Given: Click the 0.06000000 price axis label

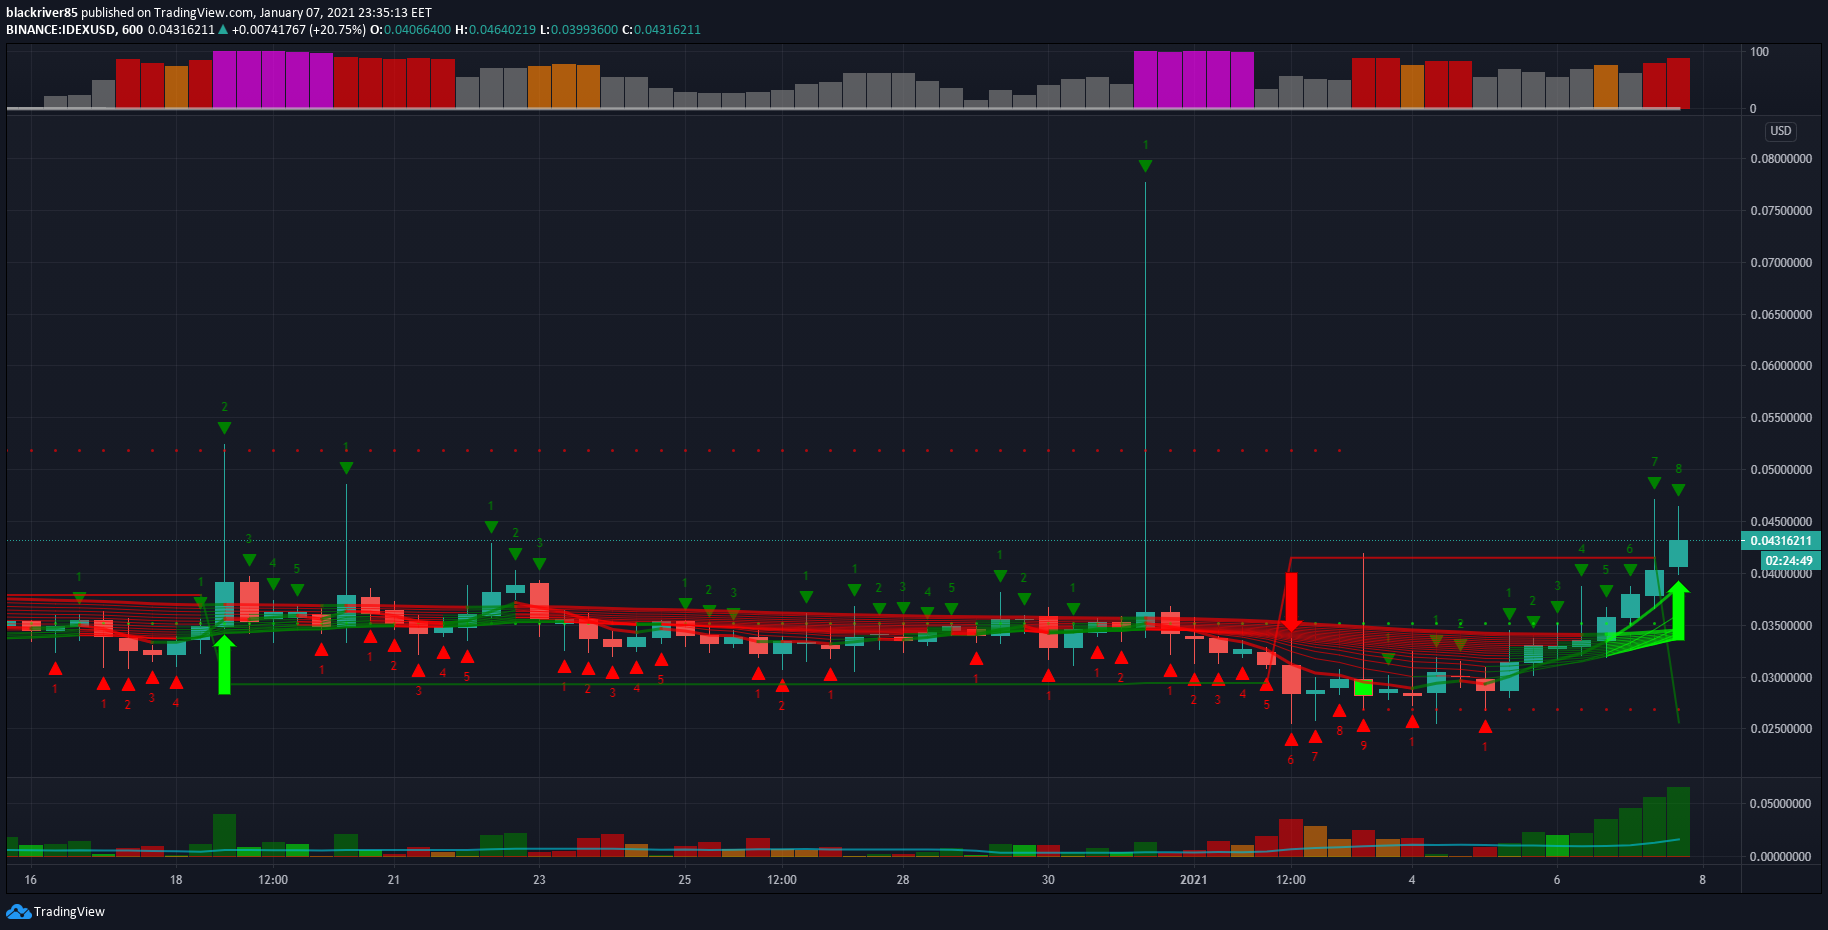Looking at the screenshot, I should [1781, 366].
